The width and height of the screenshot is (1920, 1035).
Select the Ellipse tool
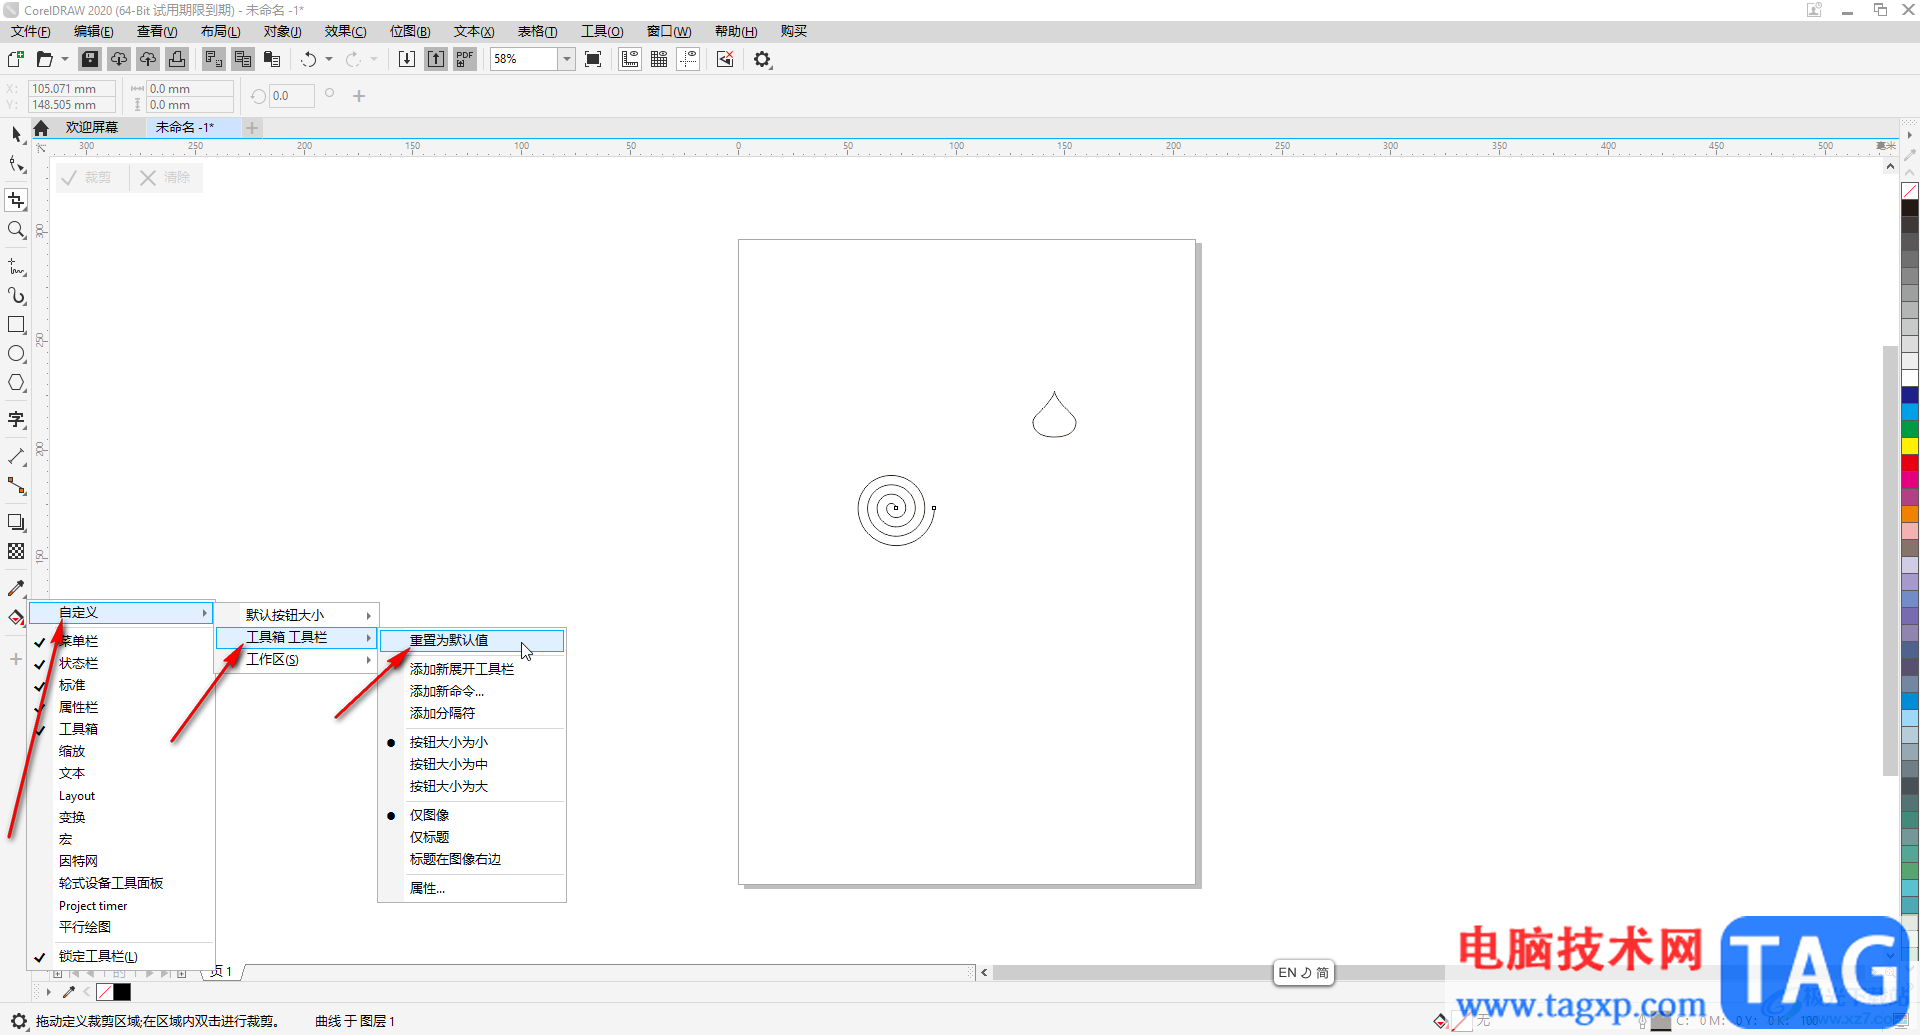coord(16,354)
